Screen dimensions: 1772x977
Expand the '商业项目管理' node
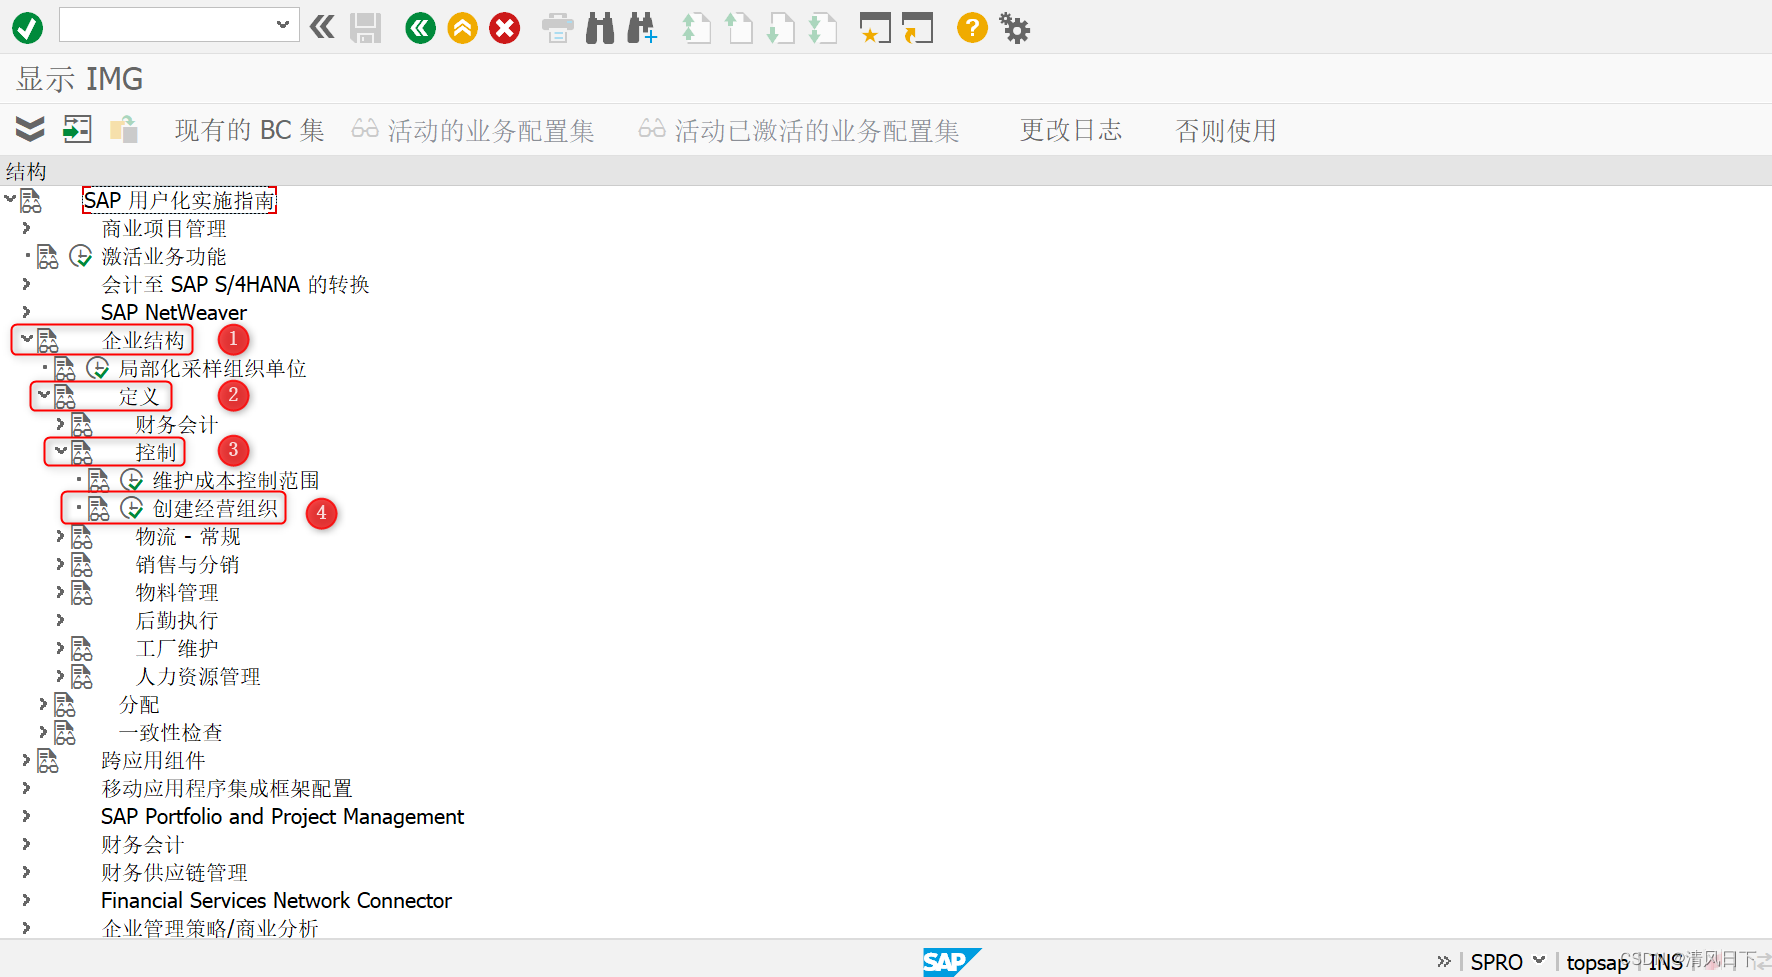(x=26, y=228)
